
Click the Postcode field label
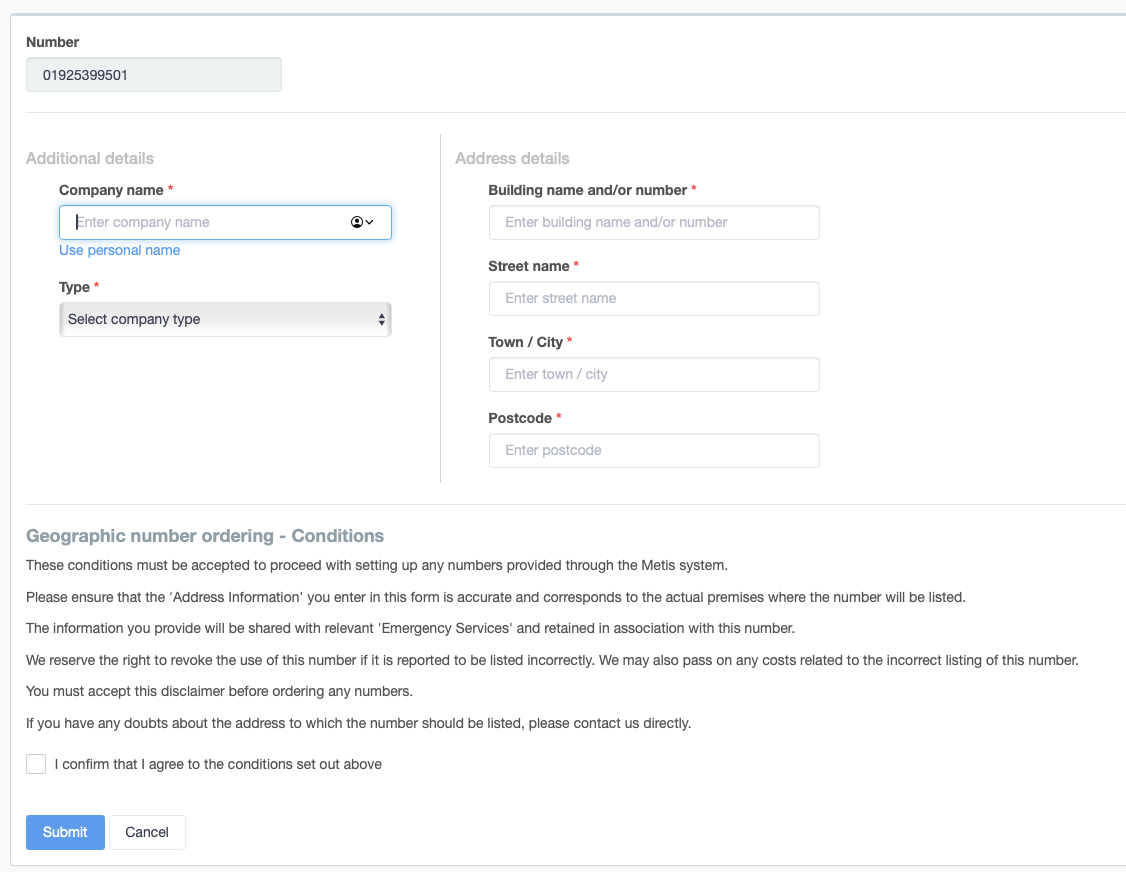(520, 418)
